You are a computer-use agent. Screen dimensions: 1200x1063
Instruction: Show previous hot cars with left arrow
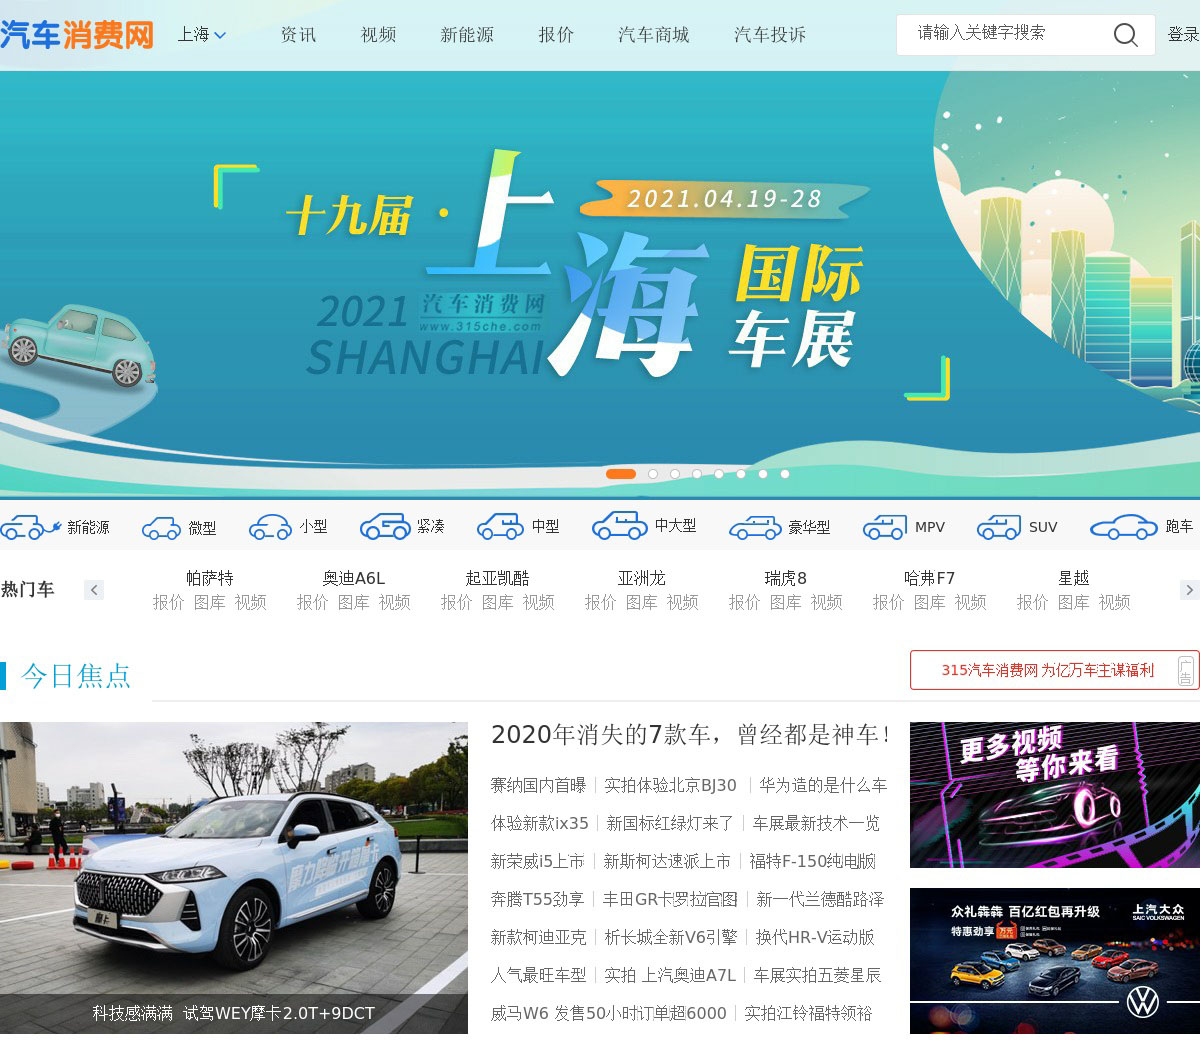[94, 590]
